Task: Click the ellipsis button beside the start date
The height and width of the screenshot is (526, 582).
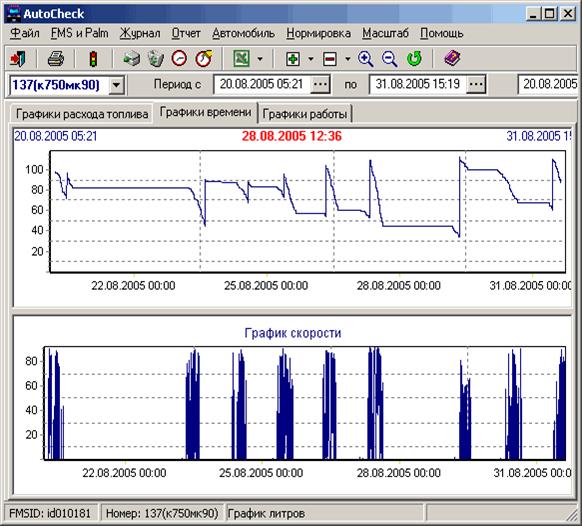Action: click(320, 85)
